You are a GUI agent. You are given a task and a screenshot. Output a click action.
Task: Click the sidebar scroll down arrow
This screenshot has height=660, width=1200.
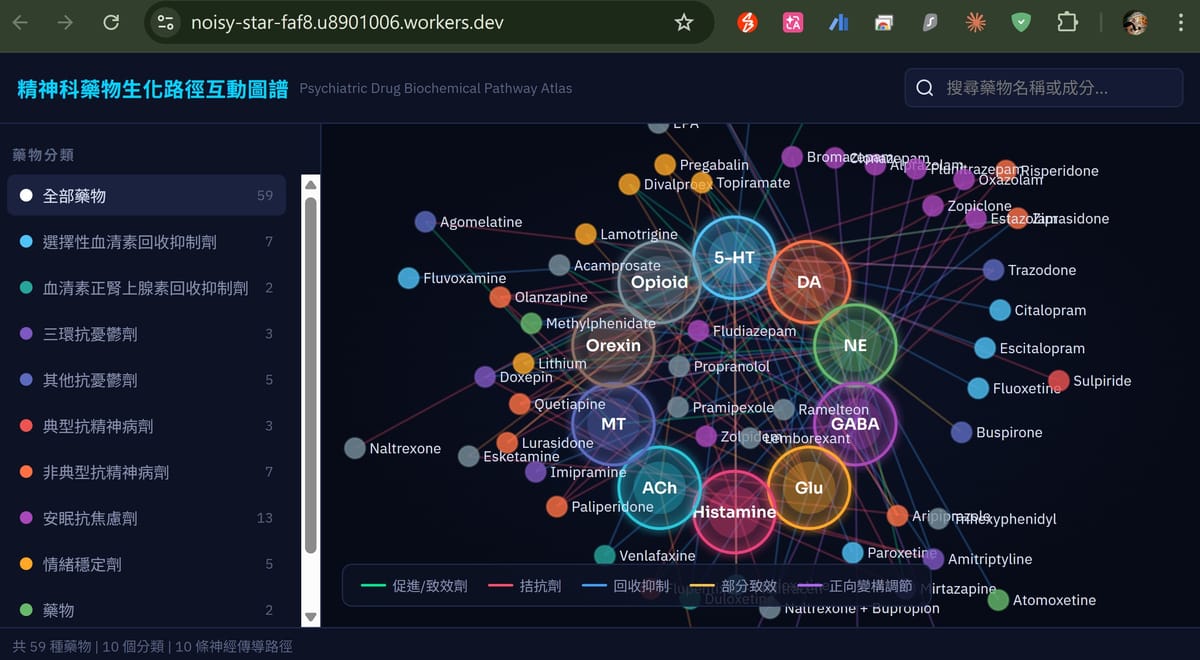(310, 617)
